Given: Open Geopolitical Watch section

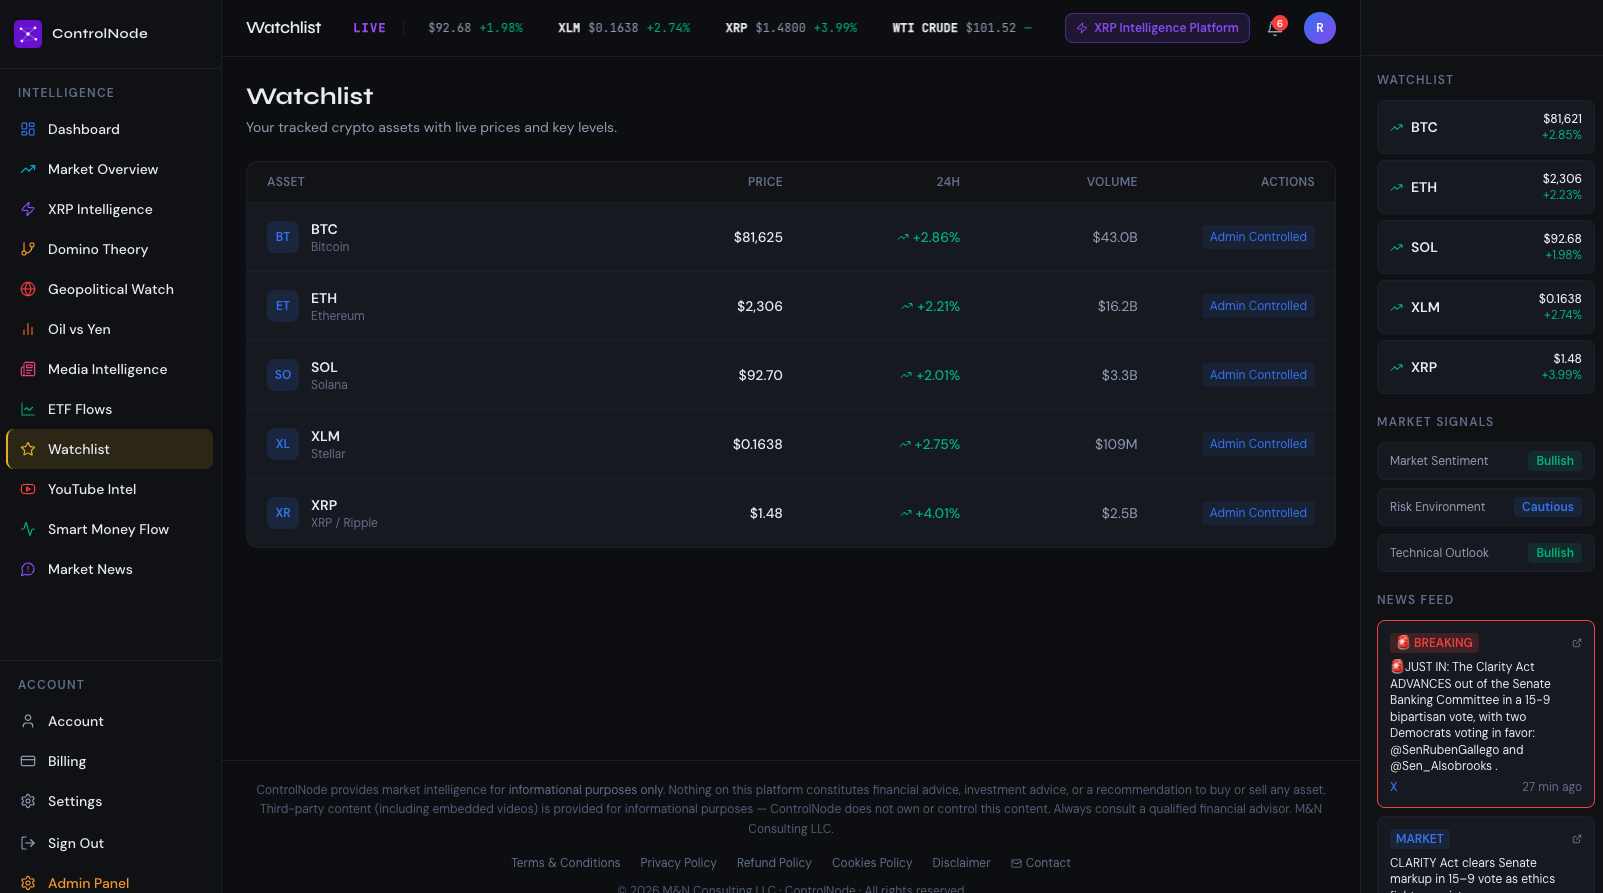Looking at the screenshot, I should coord(110,289).
